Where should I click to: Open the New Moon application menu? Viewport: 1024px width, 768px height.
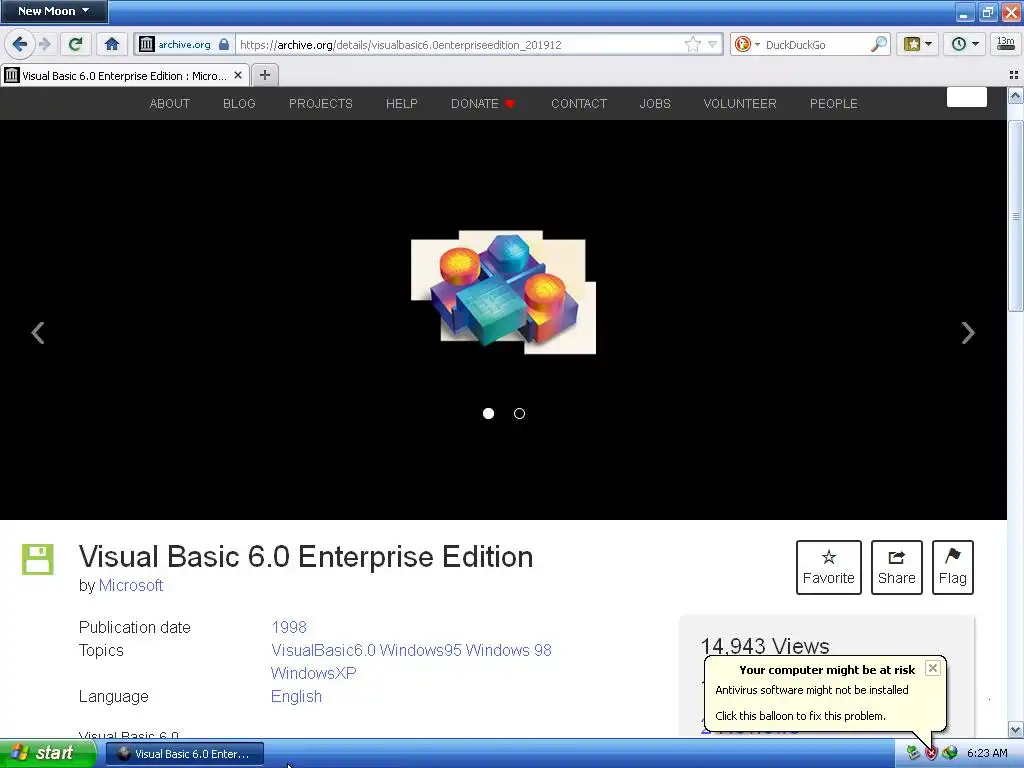pyautogui.click(x=54, y=11)
